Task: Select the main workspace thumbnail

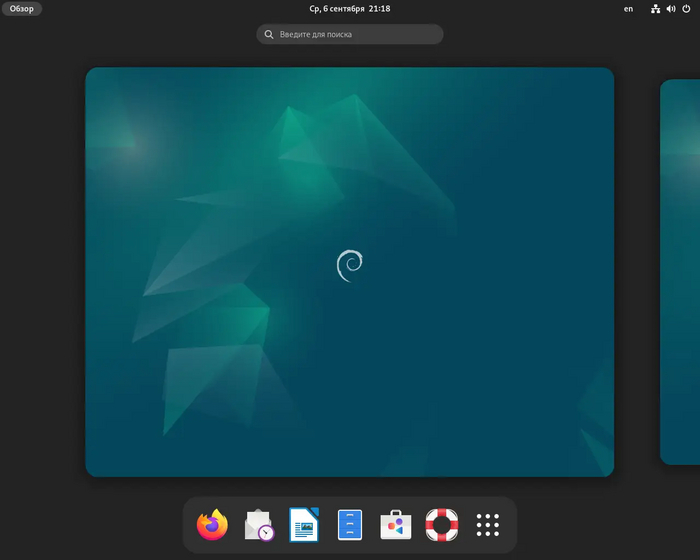Action: 350,272
